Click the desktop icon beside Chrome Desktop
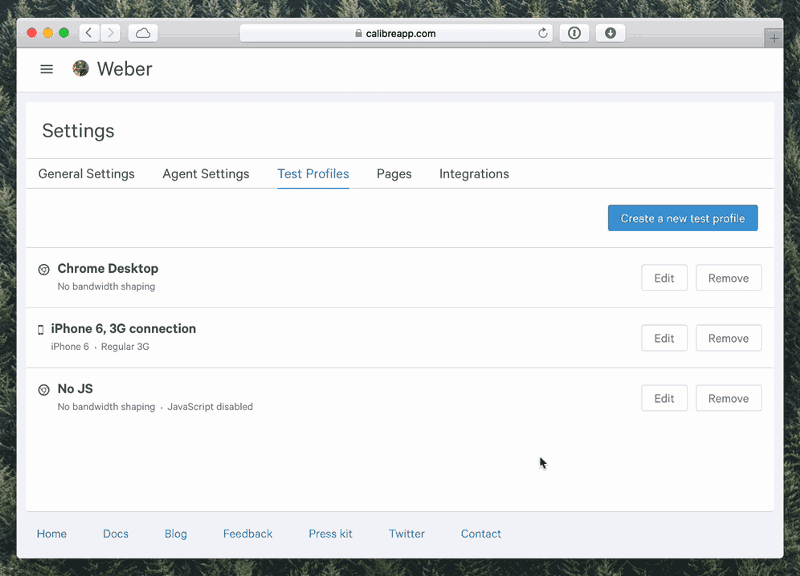 (x=43, y=269)
